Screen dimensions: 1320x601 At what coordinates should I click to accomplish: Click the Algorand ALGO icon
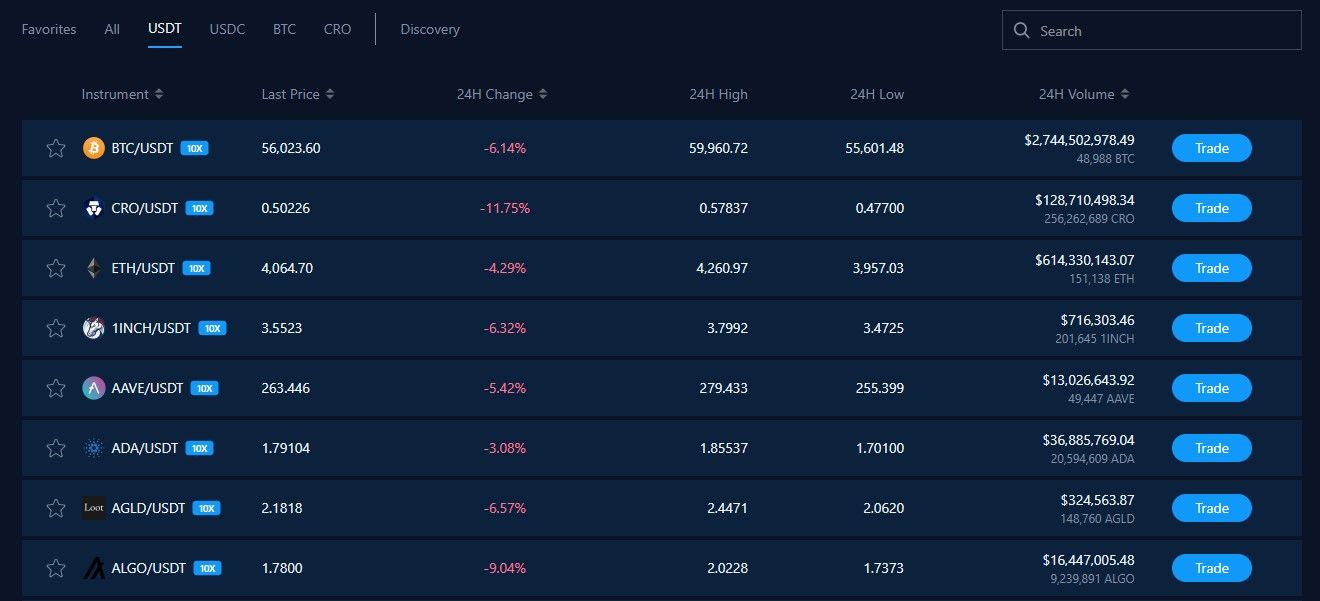93,568
